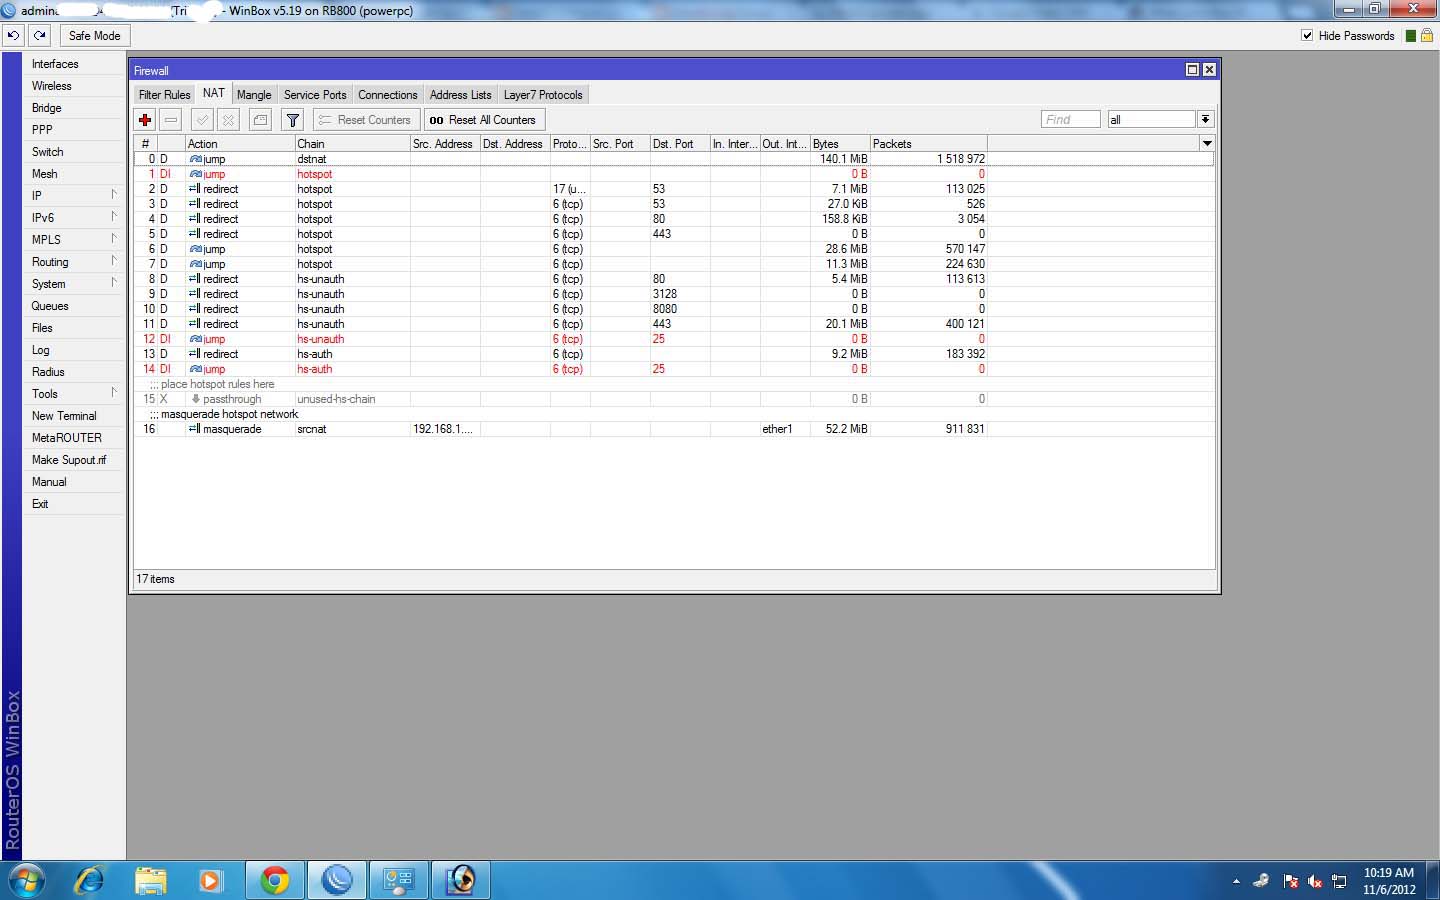Click the green status indicator beside the padlock

tap(1411, 35)
